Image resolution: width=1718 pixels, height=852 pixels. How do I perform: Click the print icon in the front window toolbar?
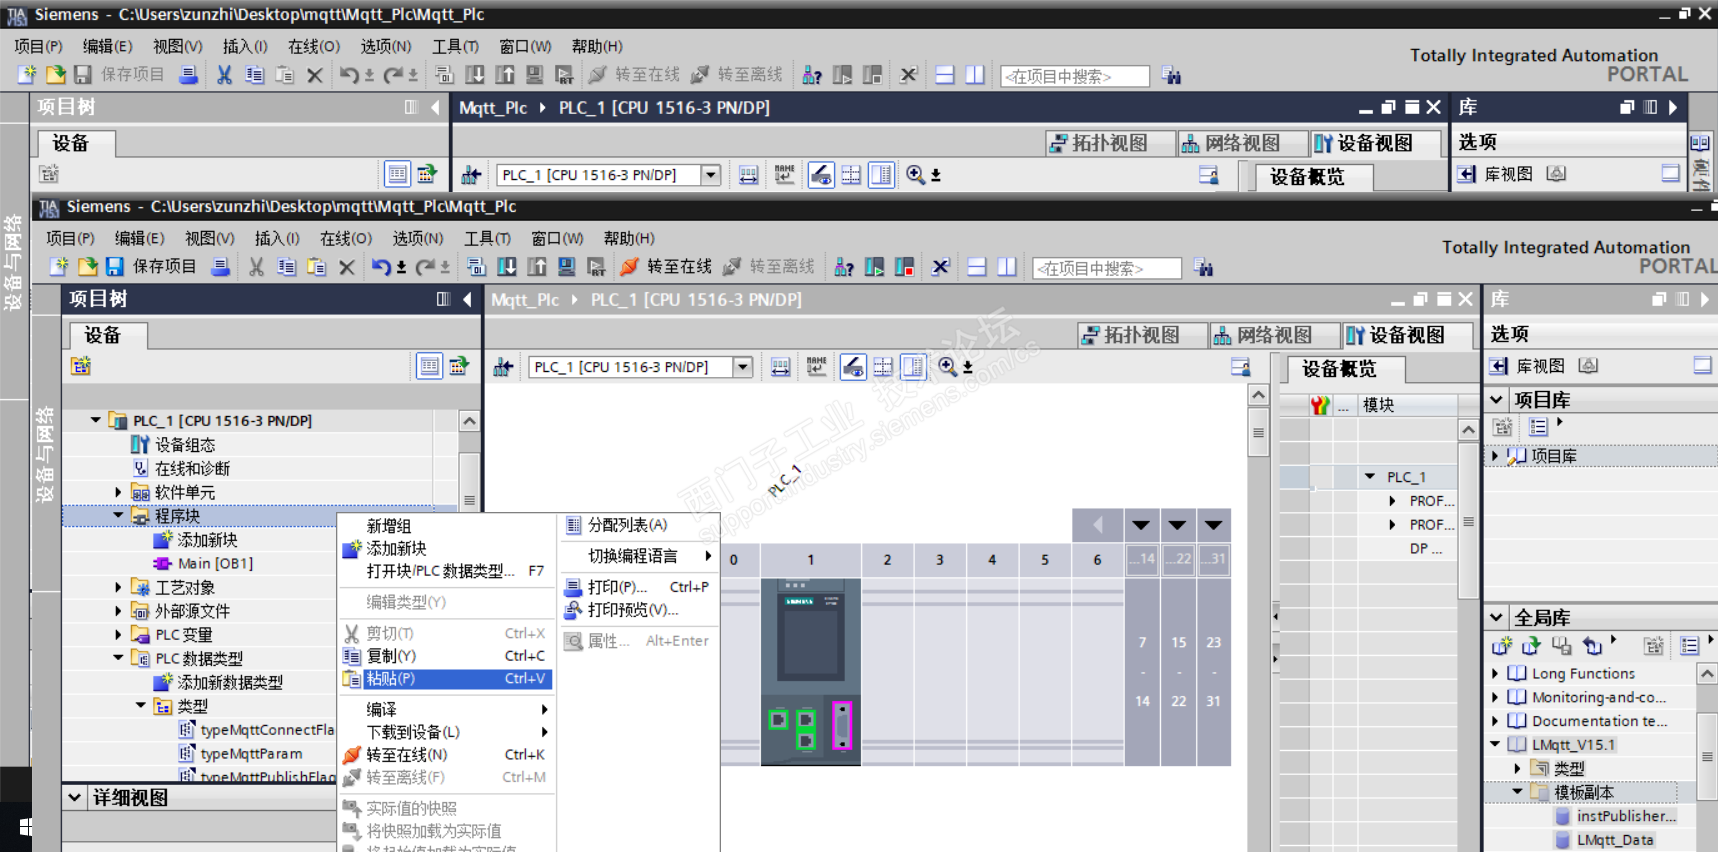coord(221,267)
